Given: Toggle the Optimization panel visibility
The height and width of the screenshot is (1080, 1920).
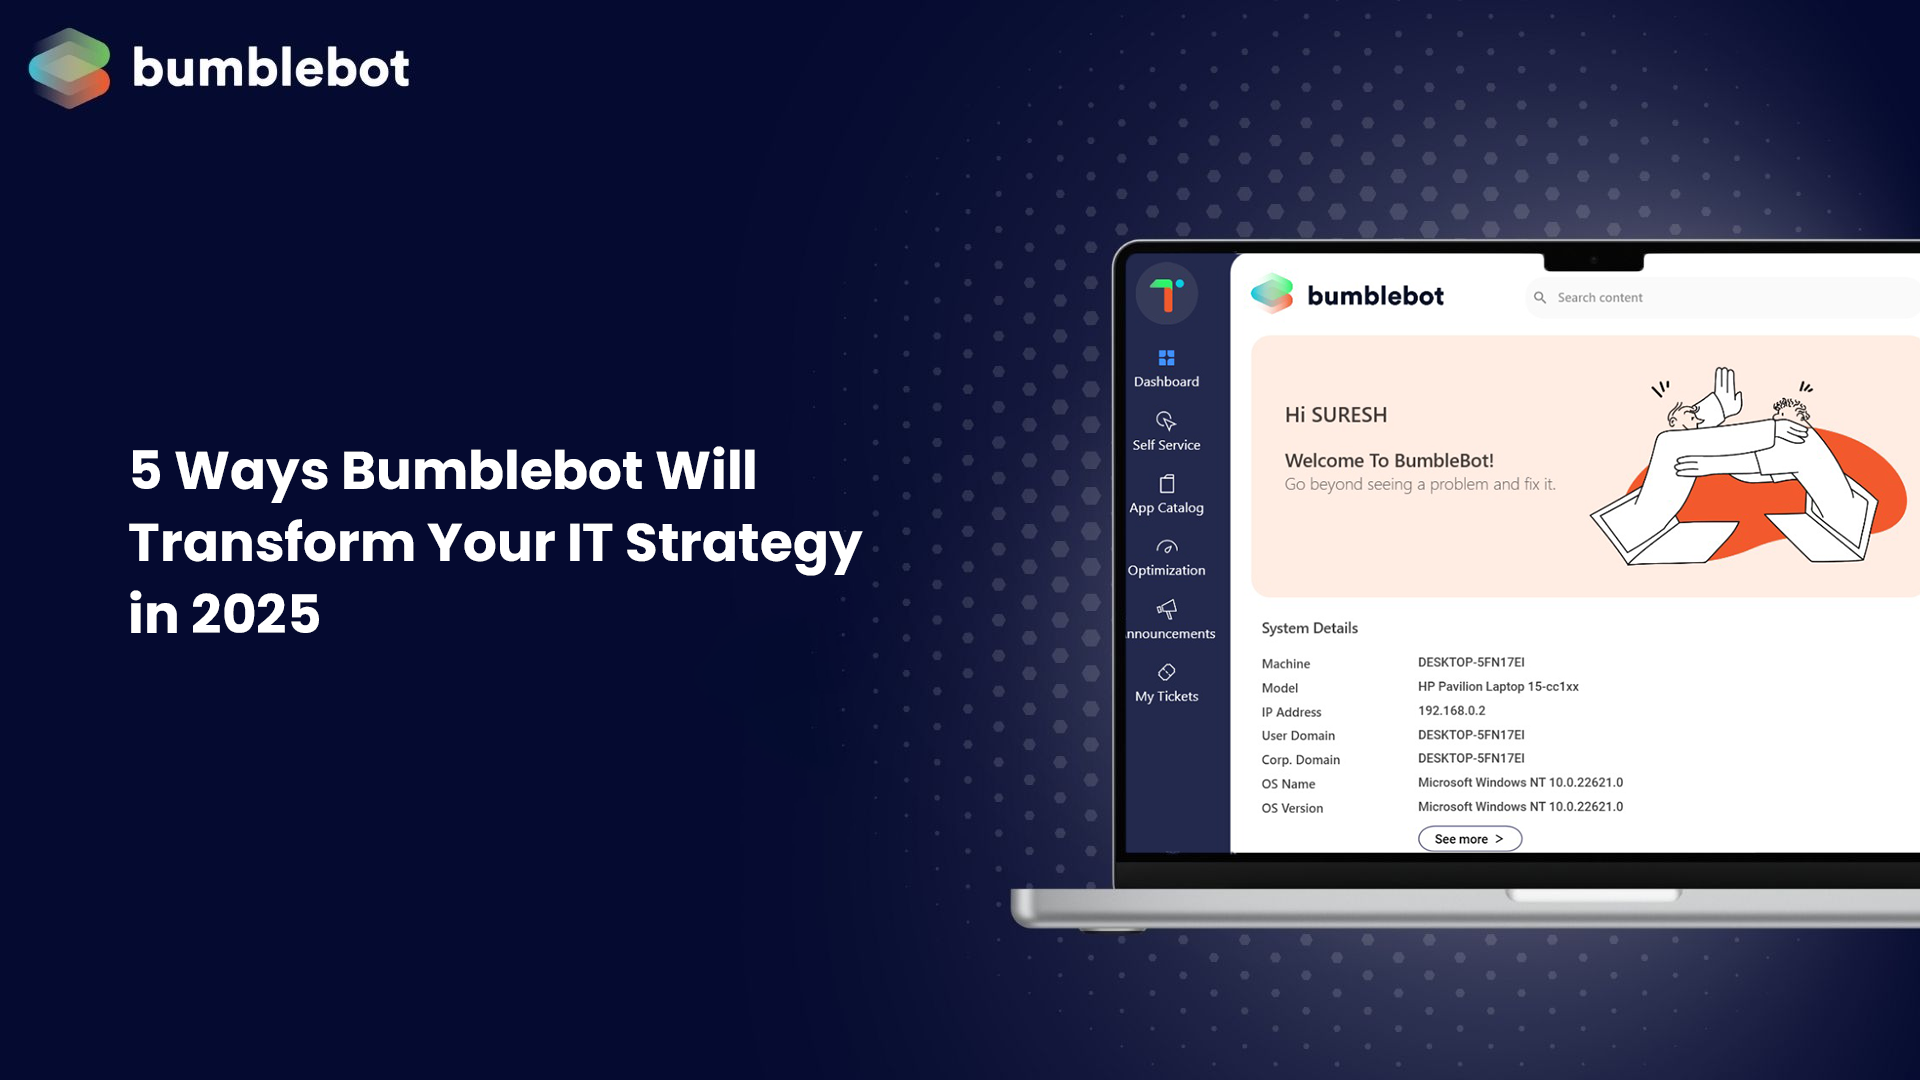Looking at the screenshot, I should pyautogui.click(x=1166, y=556).
